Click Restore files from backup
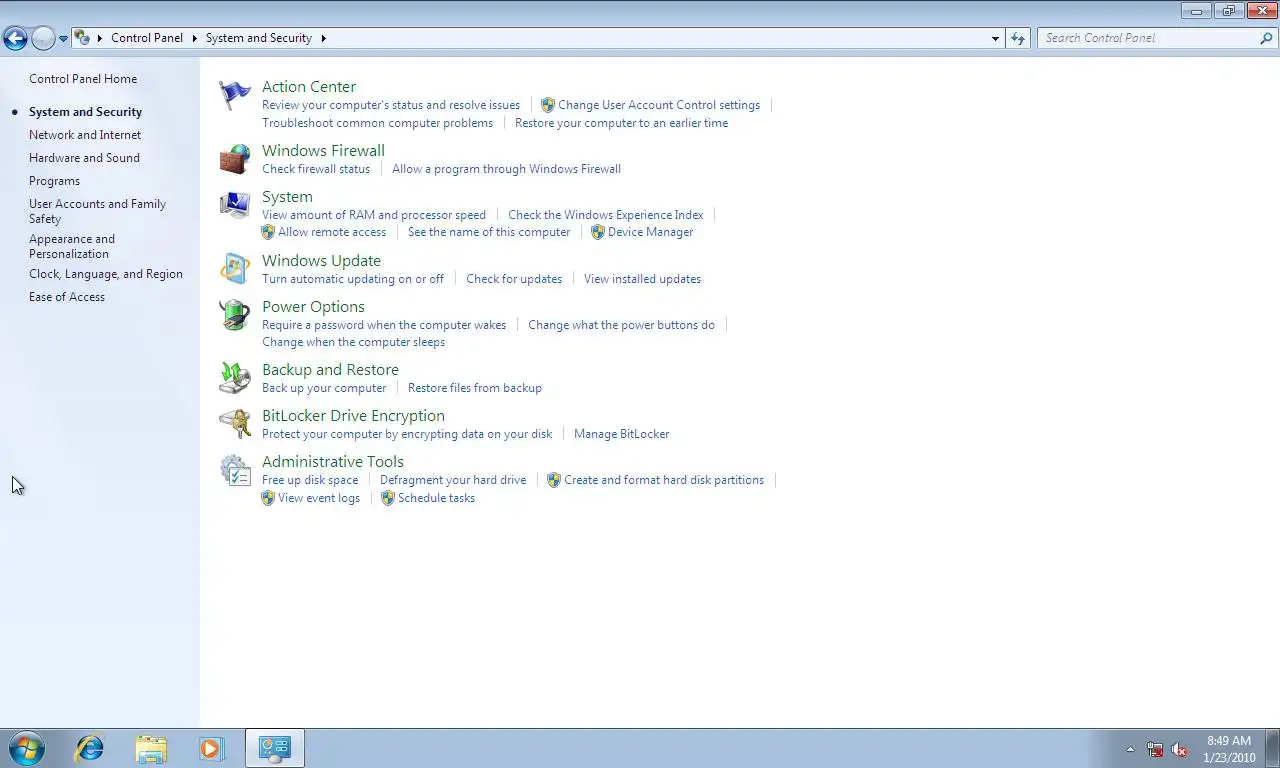Viewport: 1280px width, 768px height. coord(475,388)
